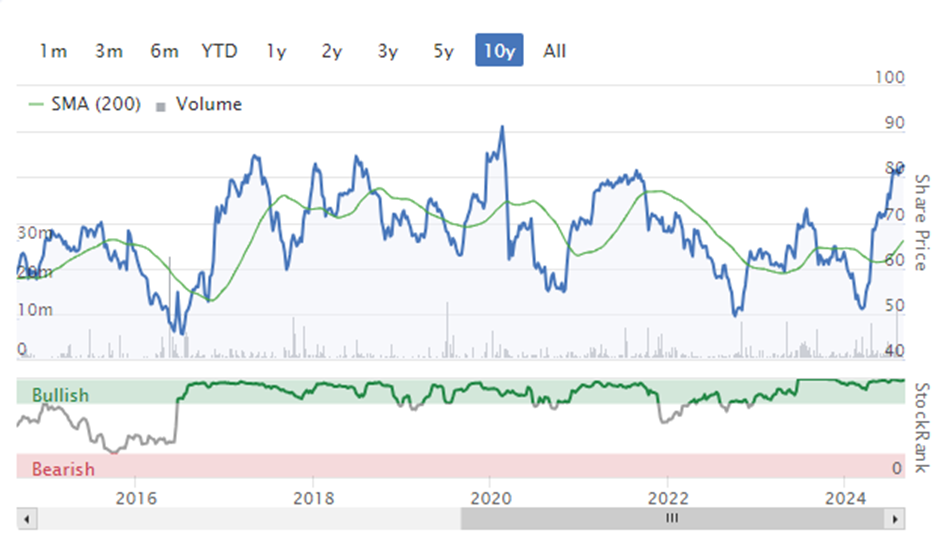Select the 1y time range
This screenshot has width=940, height=539.
[276, 51]
